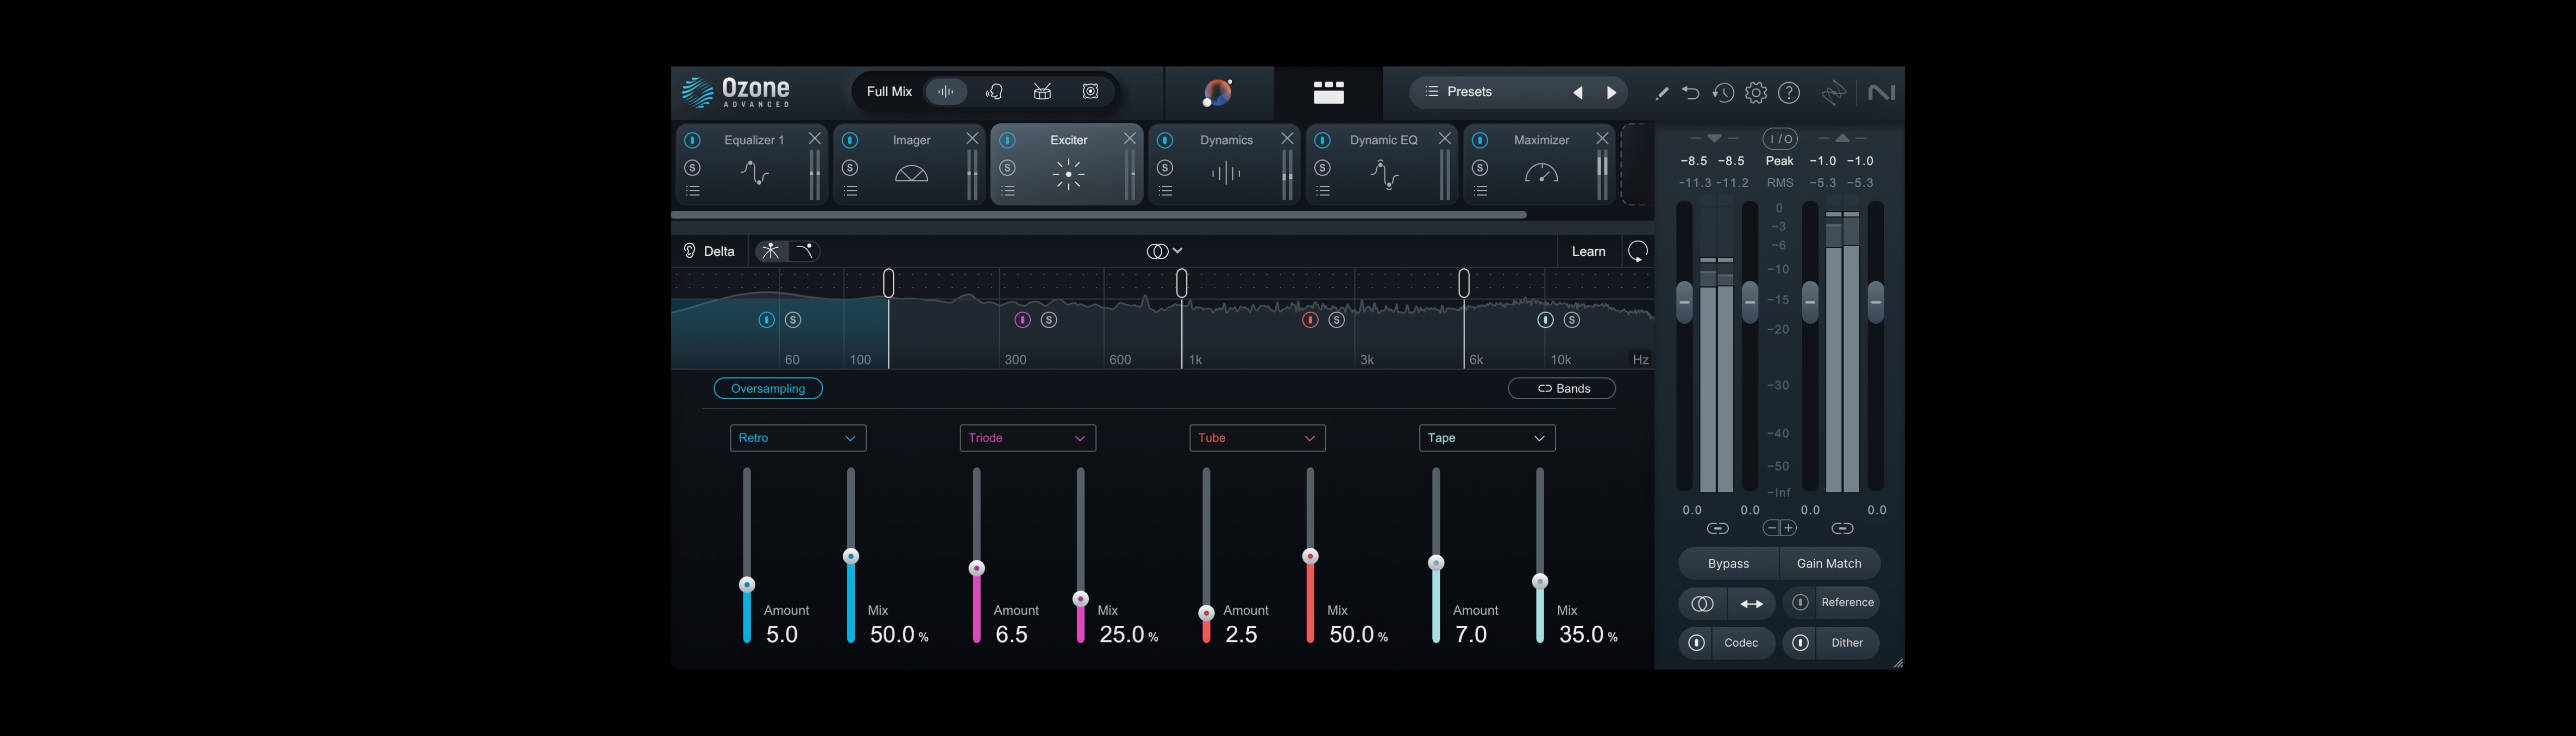The image size is (2576, 736).
Task: Toggle the mono overlapping circles button near Bypass
Action: 1703,603
